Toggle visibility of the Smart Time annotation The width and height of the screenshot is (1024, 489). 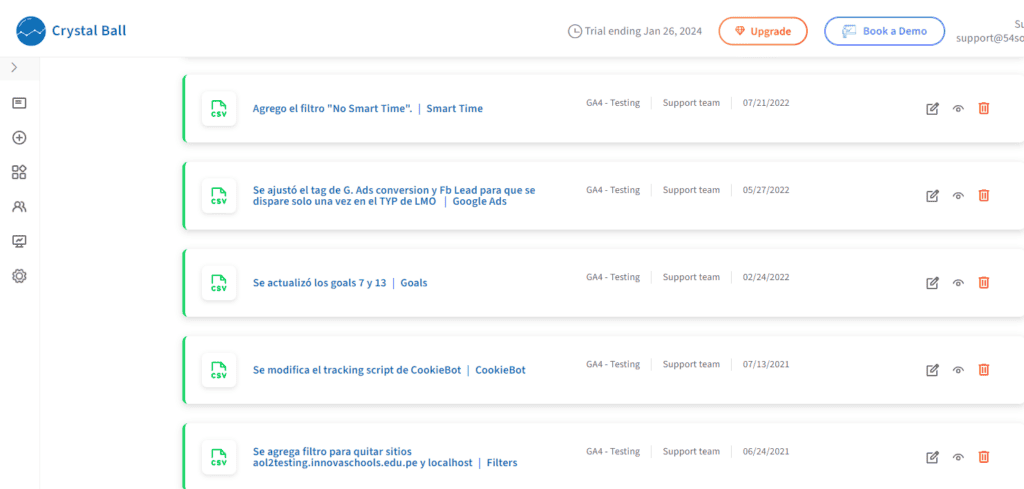pyautogui.click(x=958, y=109)
